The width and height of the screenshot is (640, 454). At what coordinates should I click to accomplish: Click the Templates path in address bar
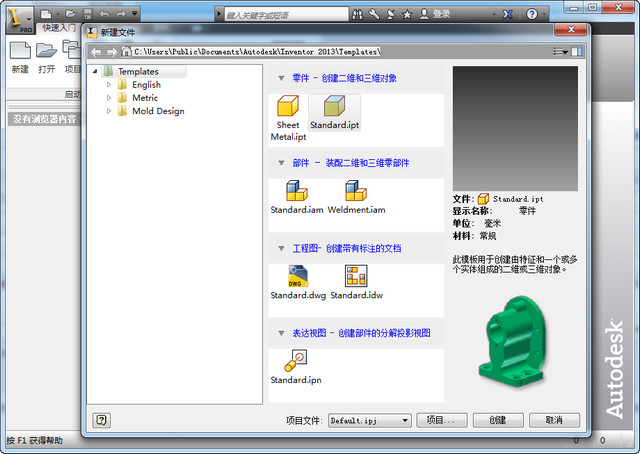[258, 52]
